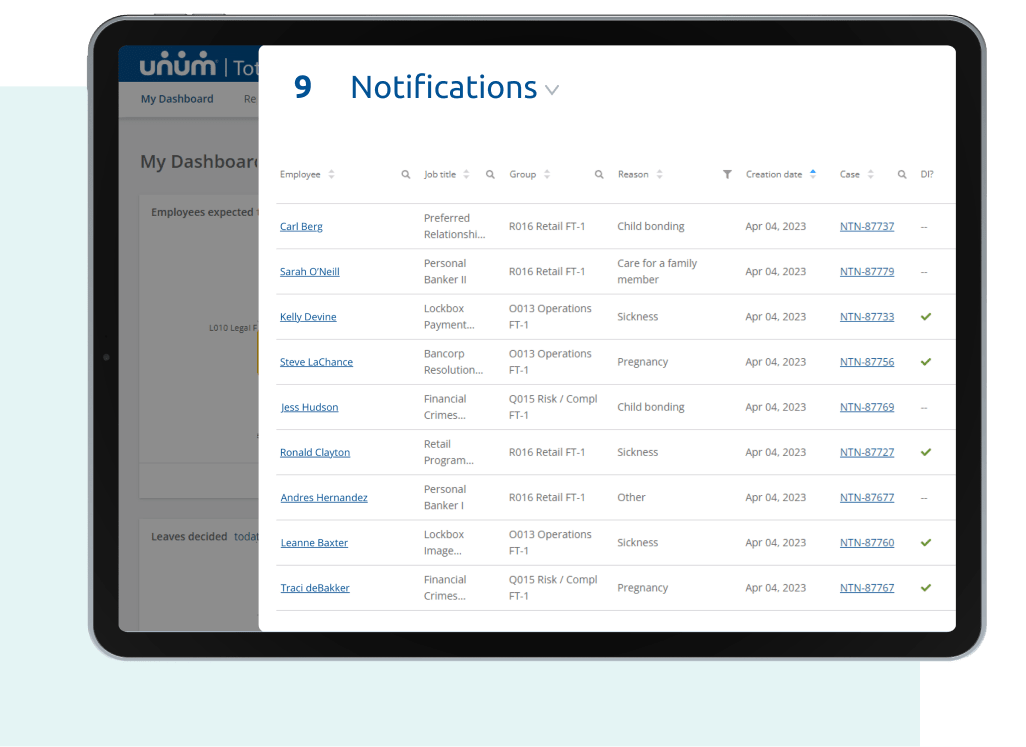Image resolution: width=1026 pixels, height=747 pixels.
Task: Search the Group column
Action: click(598, 173)
